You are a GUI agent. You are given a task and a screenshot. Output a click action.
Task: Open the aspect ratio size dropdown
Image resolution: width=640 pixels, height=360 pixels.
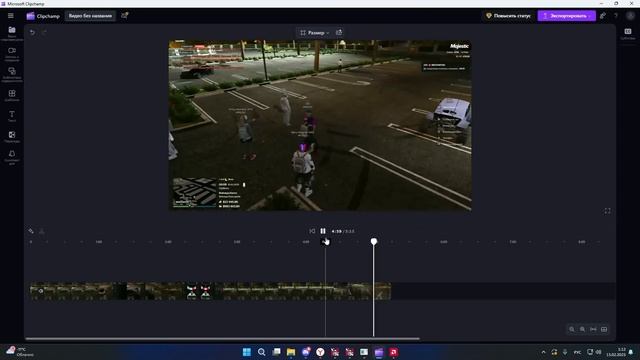coord(314,33)
